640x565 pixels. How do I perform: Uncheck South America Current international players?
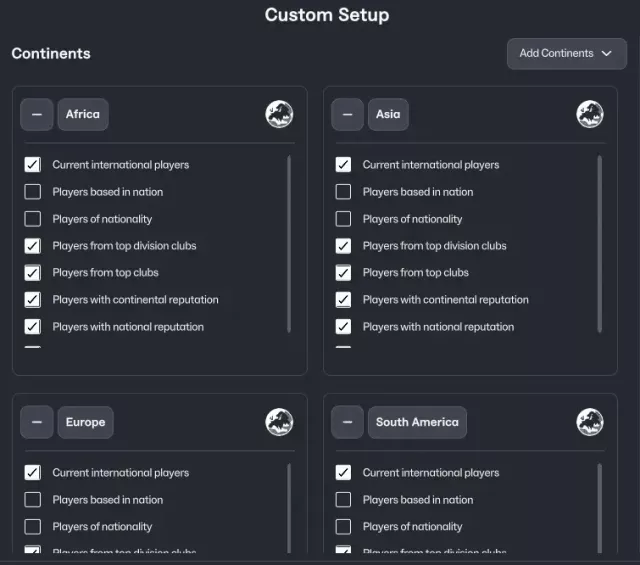(343, 473)
